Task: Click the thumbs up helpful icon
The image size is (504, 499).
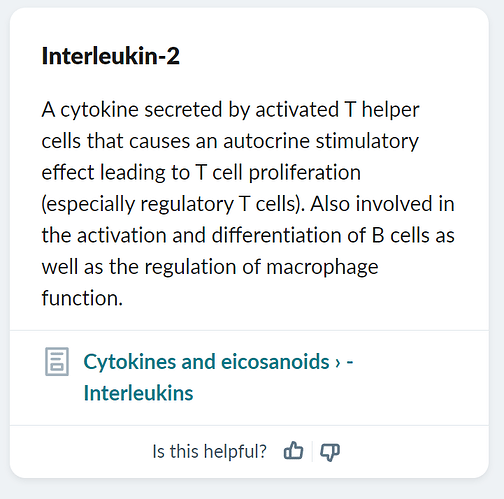Action: point(293,451)
